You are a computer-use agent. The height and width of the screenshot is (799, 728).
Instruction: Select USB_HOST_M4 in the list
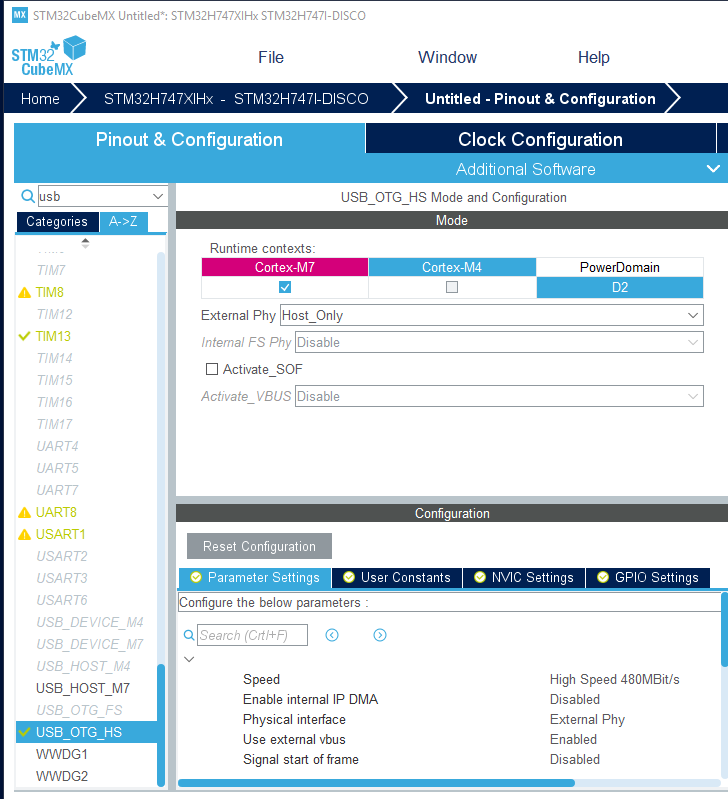(83, 667)
